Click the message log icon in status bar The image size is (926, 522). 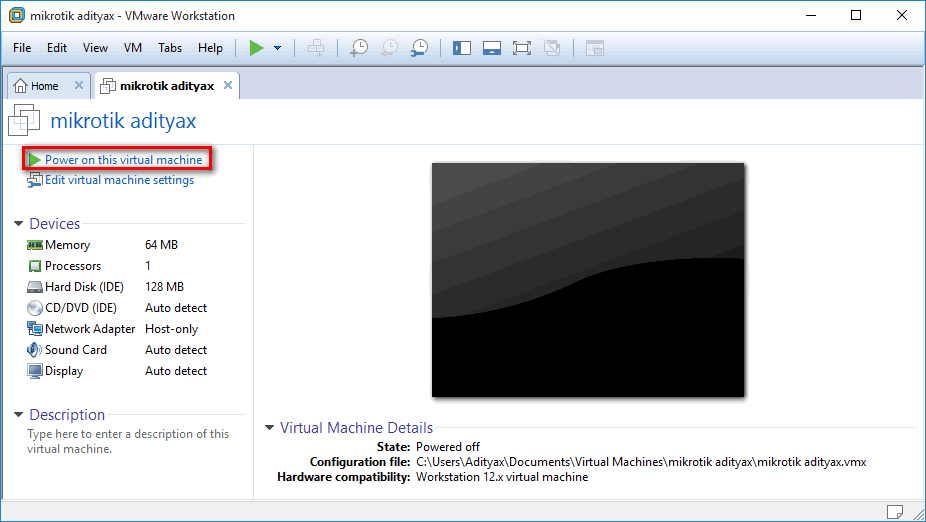(895, 511)
